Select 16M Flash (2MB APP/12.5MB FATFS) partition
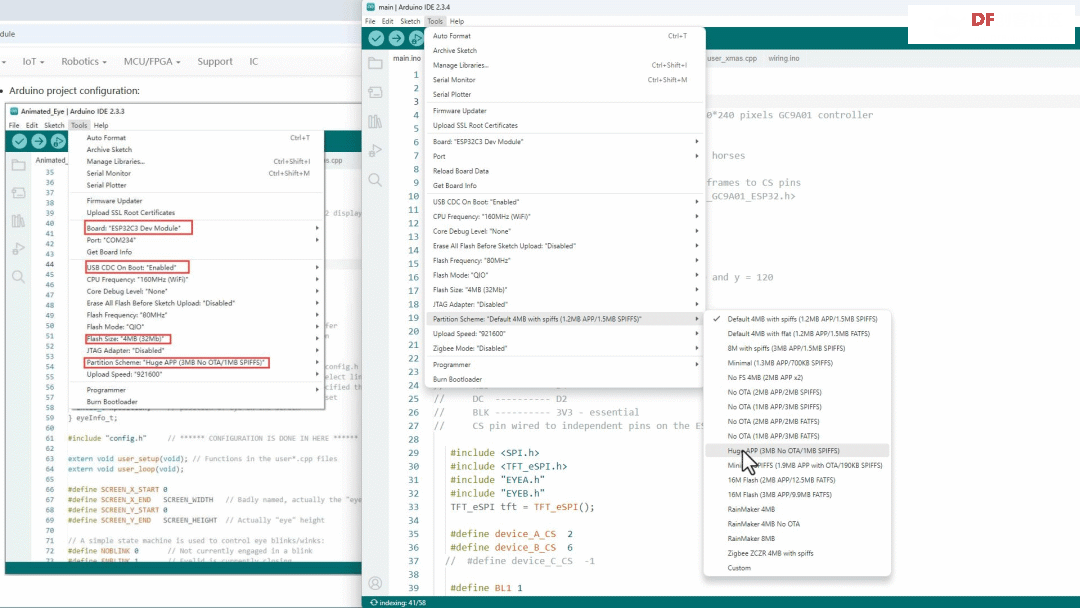1080x608 pixels. point(797,480)
